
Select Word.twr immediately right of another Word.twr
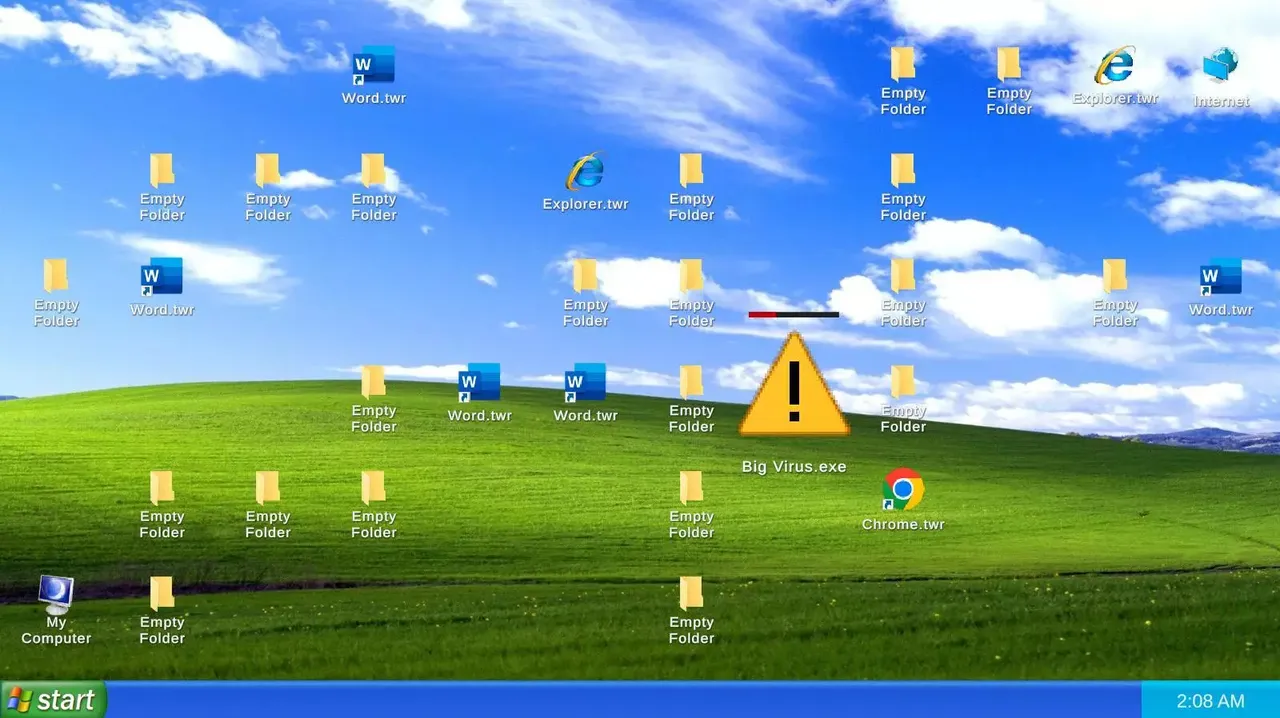[586, 393]
